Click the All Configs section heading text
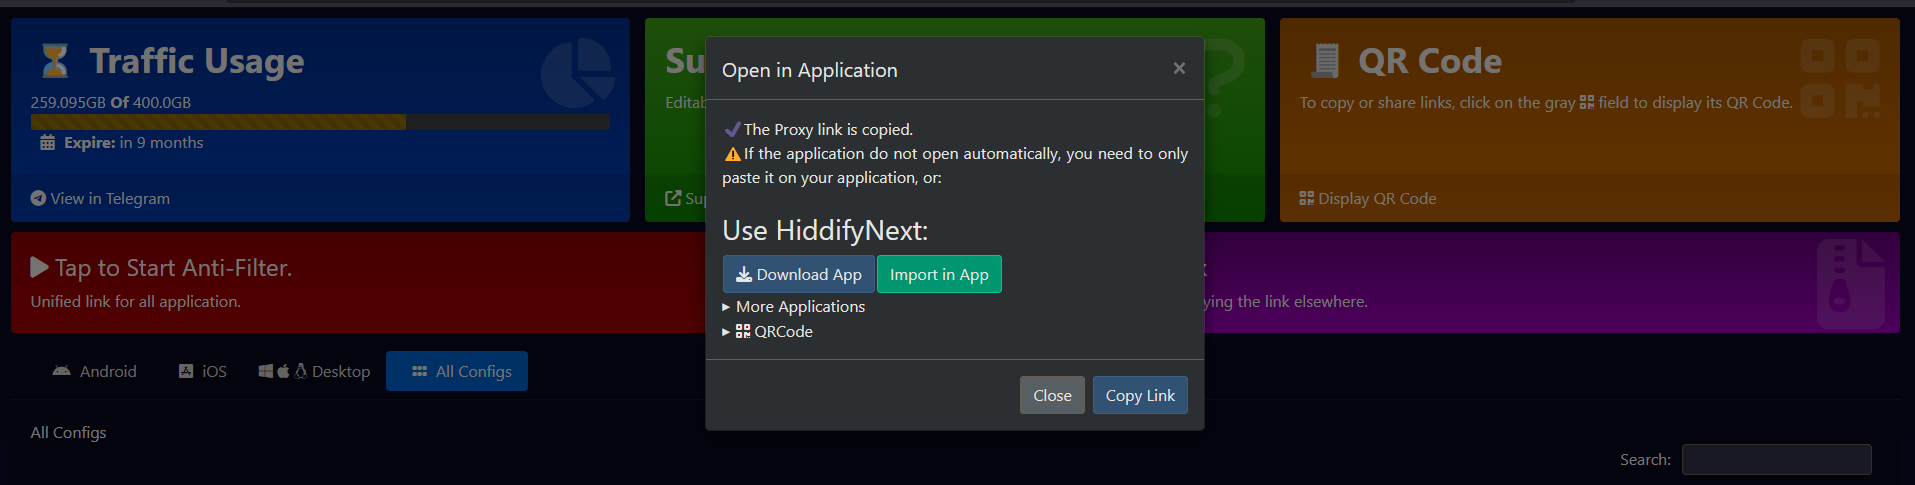The height and width of the screenshot is (485, 1915). [x=68, y=432]
